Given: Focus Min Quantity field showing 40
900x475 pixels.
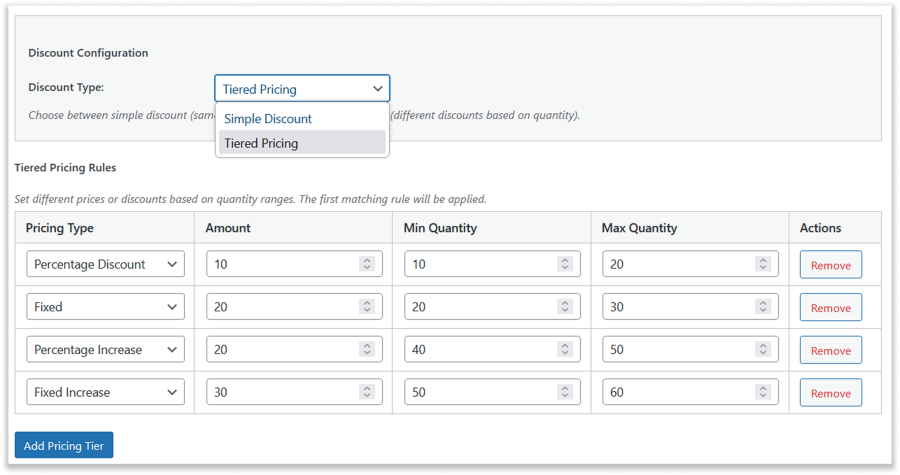Looking at the screenshot, I should click(x=492, y=349).
